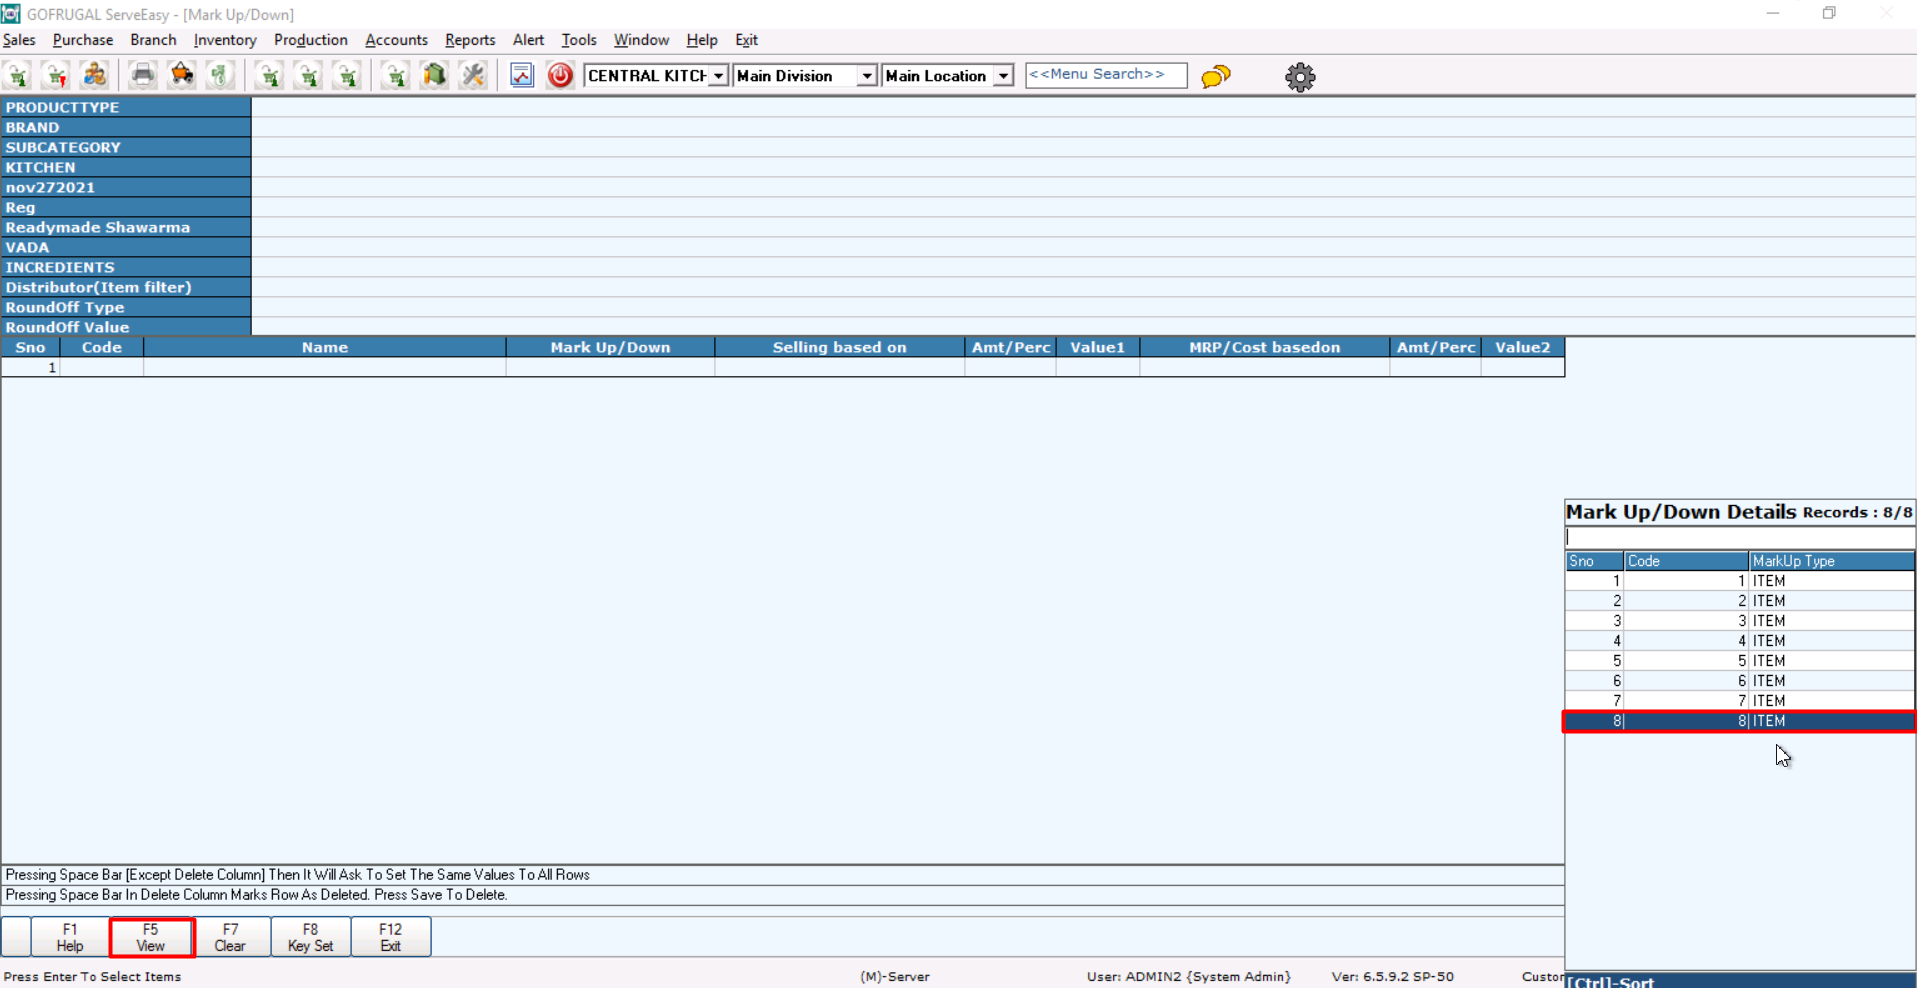
Task: Click the Name column header
Action: (325, 347)
